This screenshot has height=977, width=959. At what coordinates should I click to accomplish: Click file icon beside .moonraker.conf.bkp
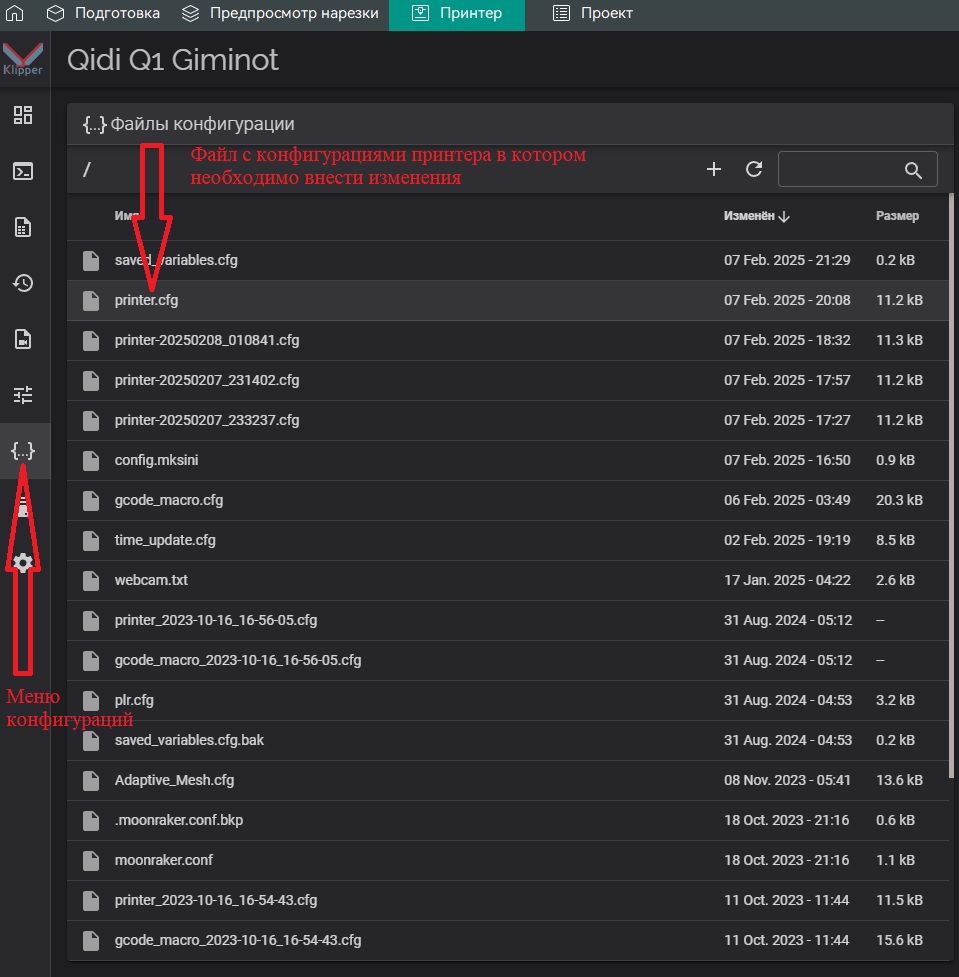[x=91, y=820]
